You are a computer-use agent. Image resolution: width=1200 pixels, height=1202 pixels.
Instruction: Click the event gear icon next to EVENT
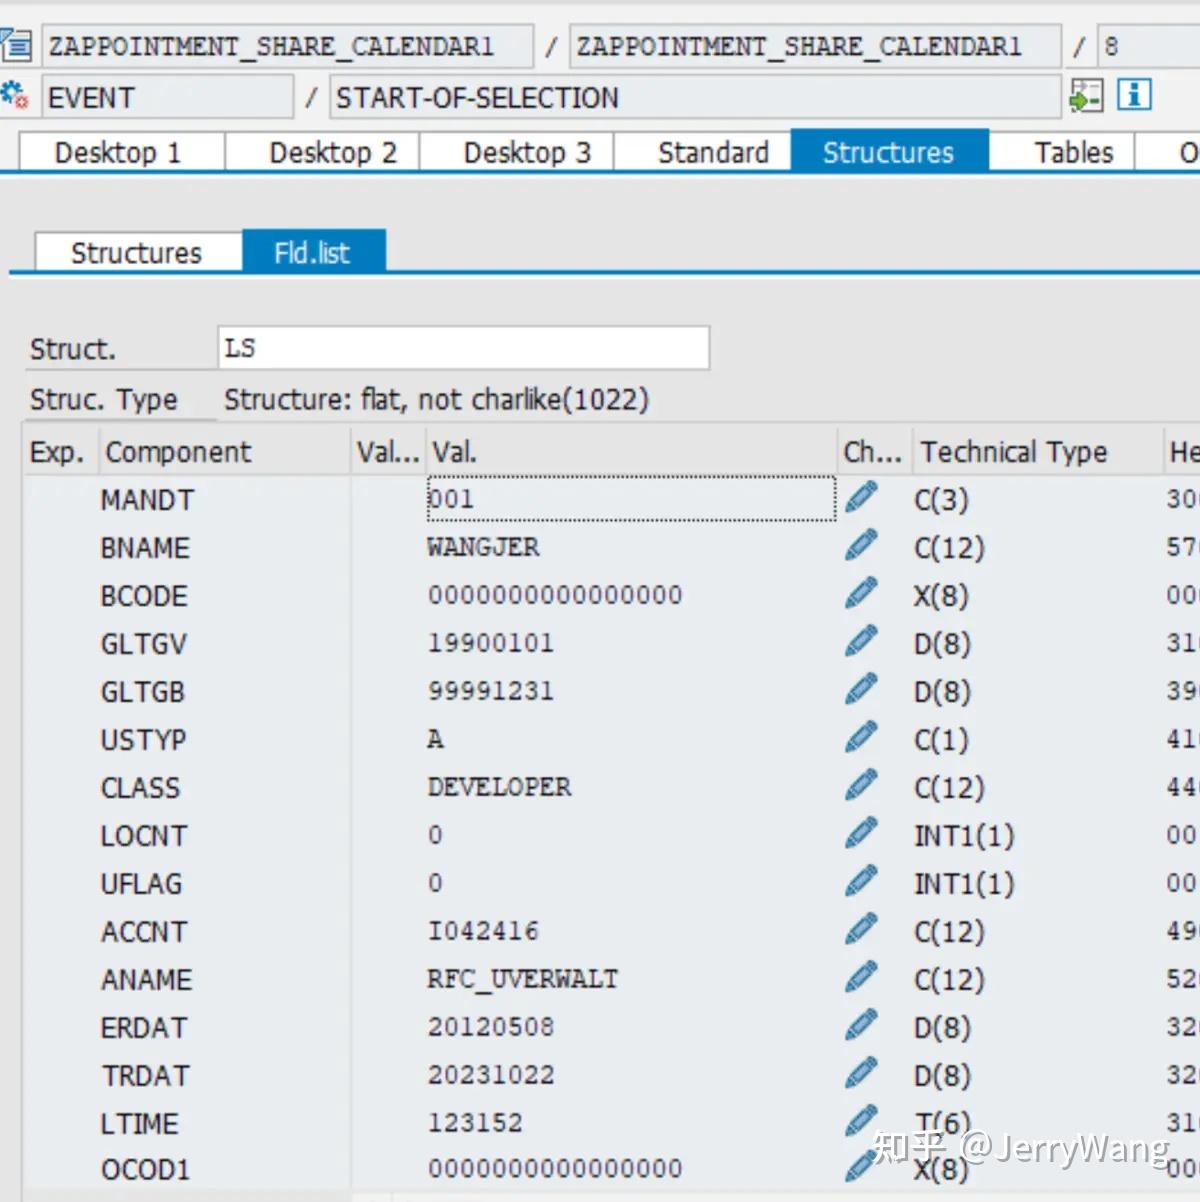[x=14, y=94]
